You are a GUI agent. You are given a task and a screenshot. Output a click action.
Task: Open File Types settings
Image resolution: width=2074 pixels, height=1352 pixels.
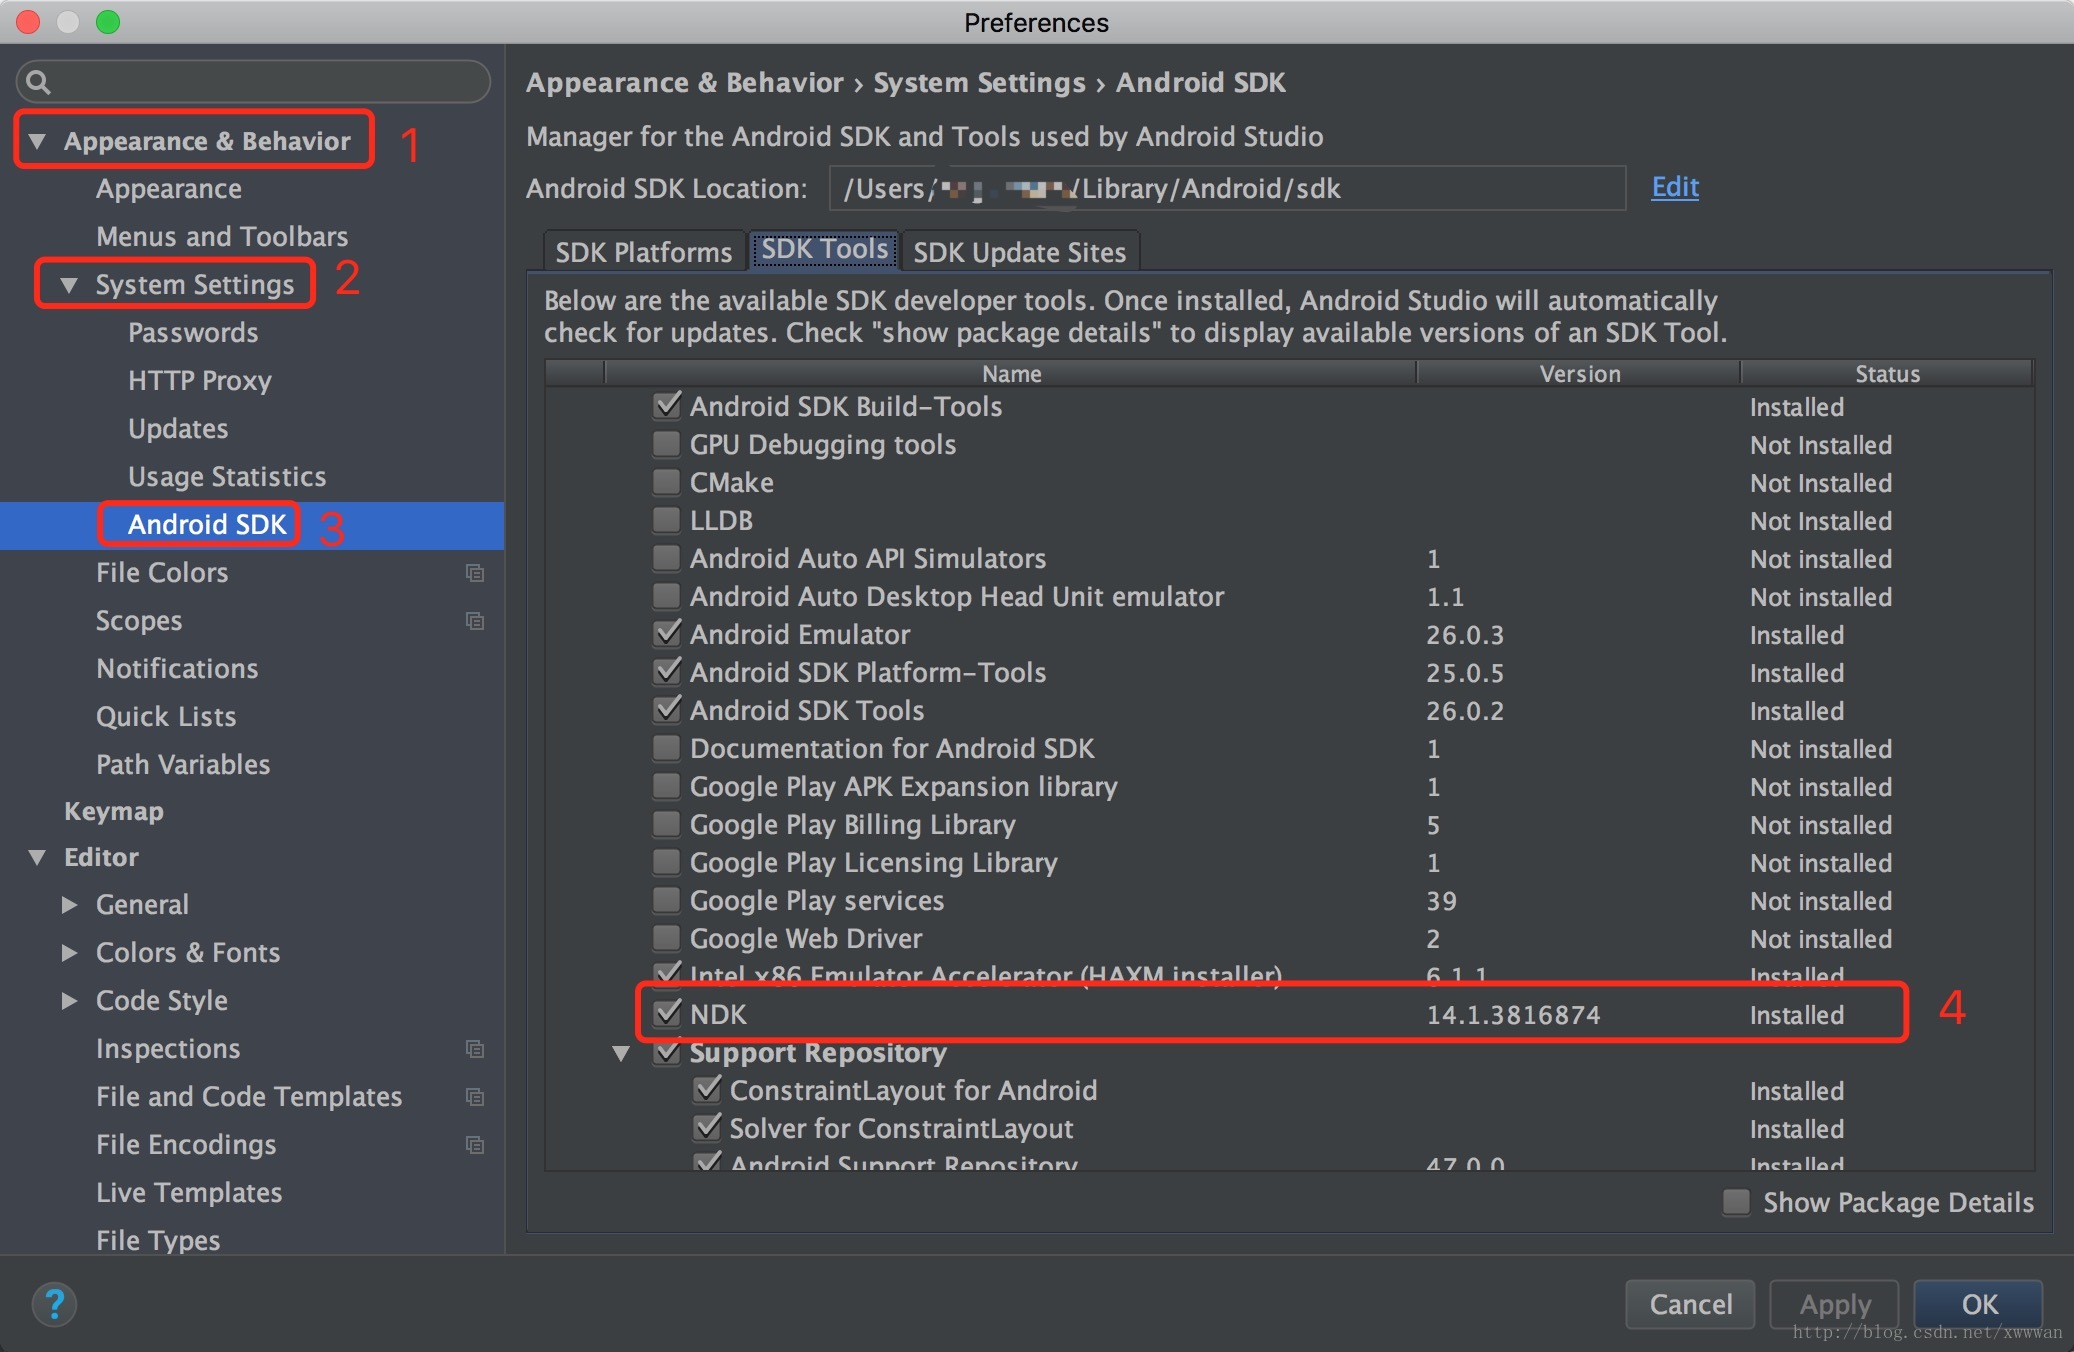(158, 1241)
